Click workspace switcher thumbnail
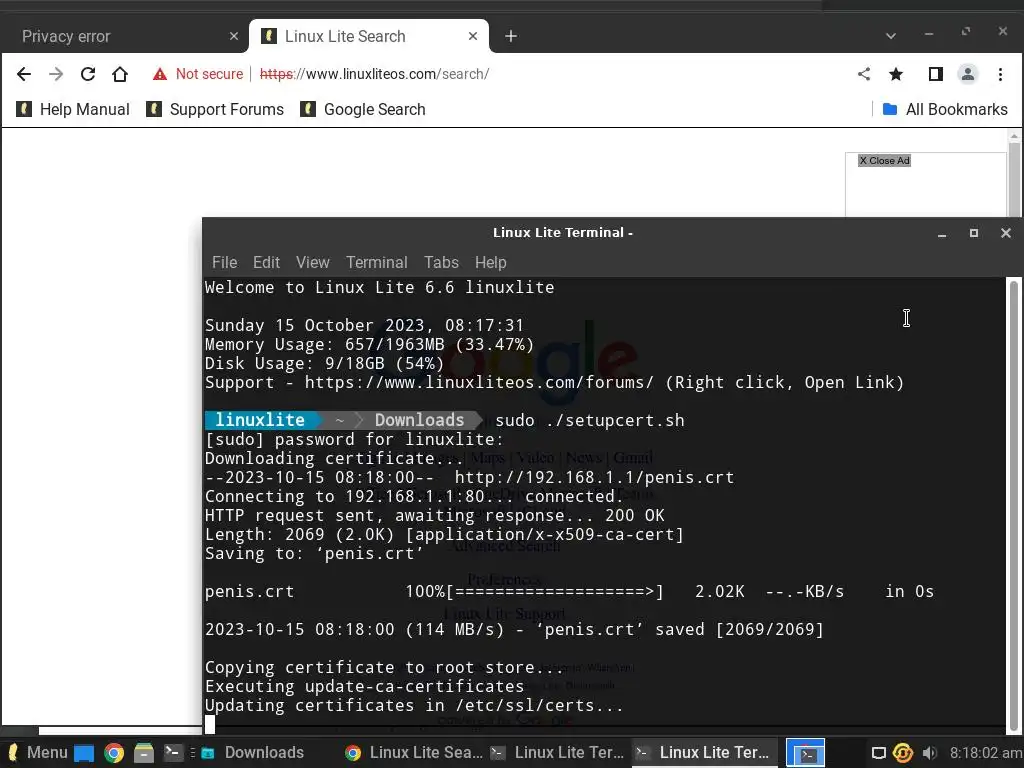The height and width of the screenshot is (768, 1024). [x=805, y=752]
